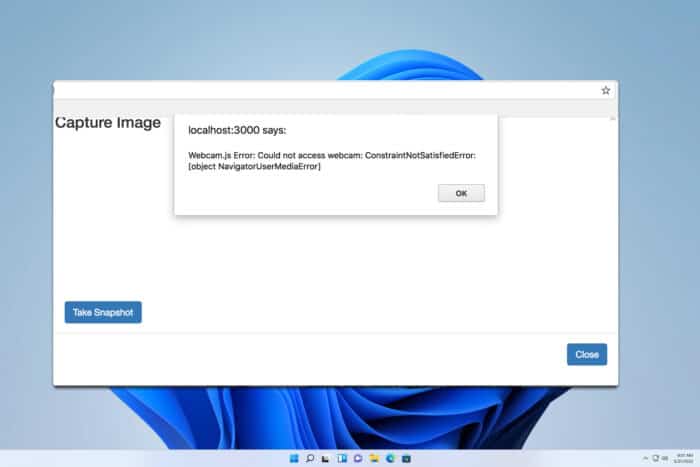Click the 'Capture Image' title

pyautogui.click(x=108, y=122)
